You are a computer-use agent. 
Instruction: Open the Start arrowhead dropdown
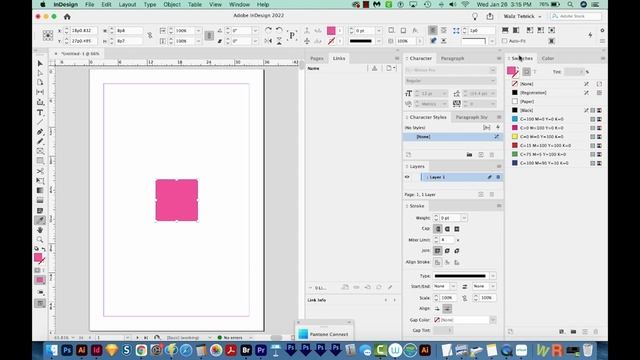(x=453, y=287)
